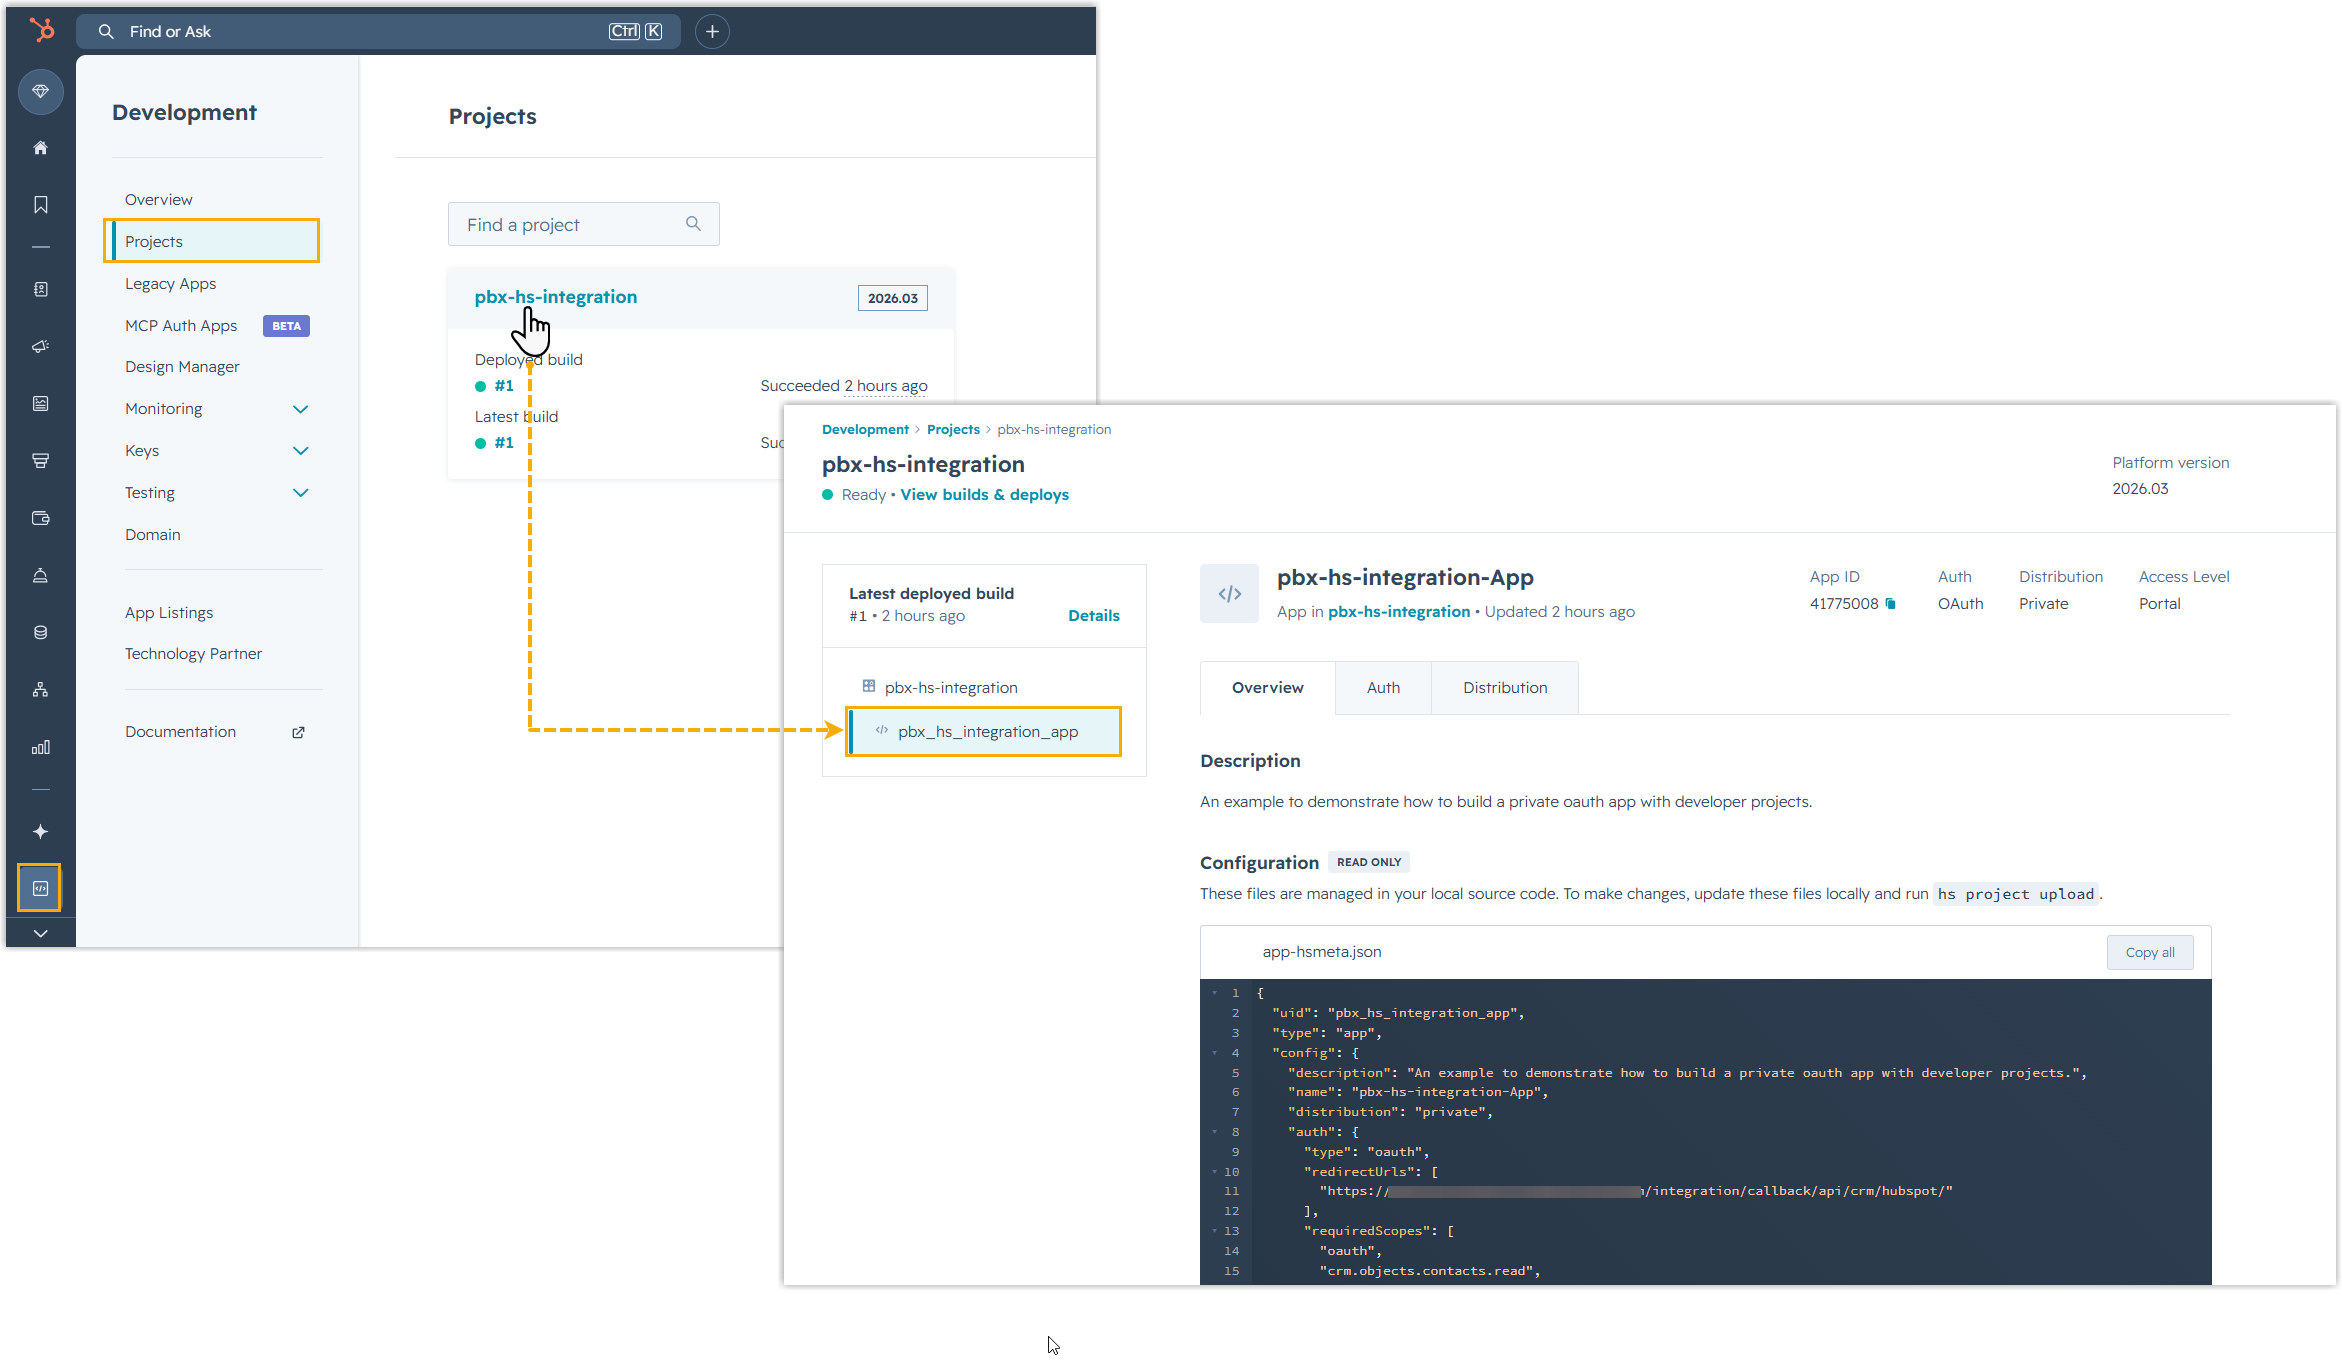This screenshot has width=2342, height=1368.
Task: Collapse code fold arrow at line 1
Action: point(1215,993)
